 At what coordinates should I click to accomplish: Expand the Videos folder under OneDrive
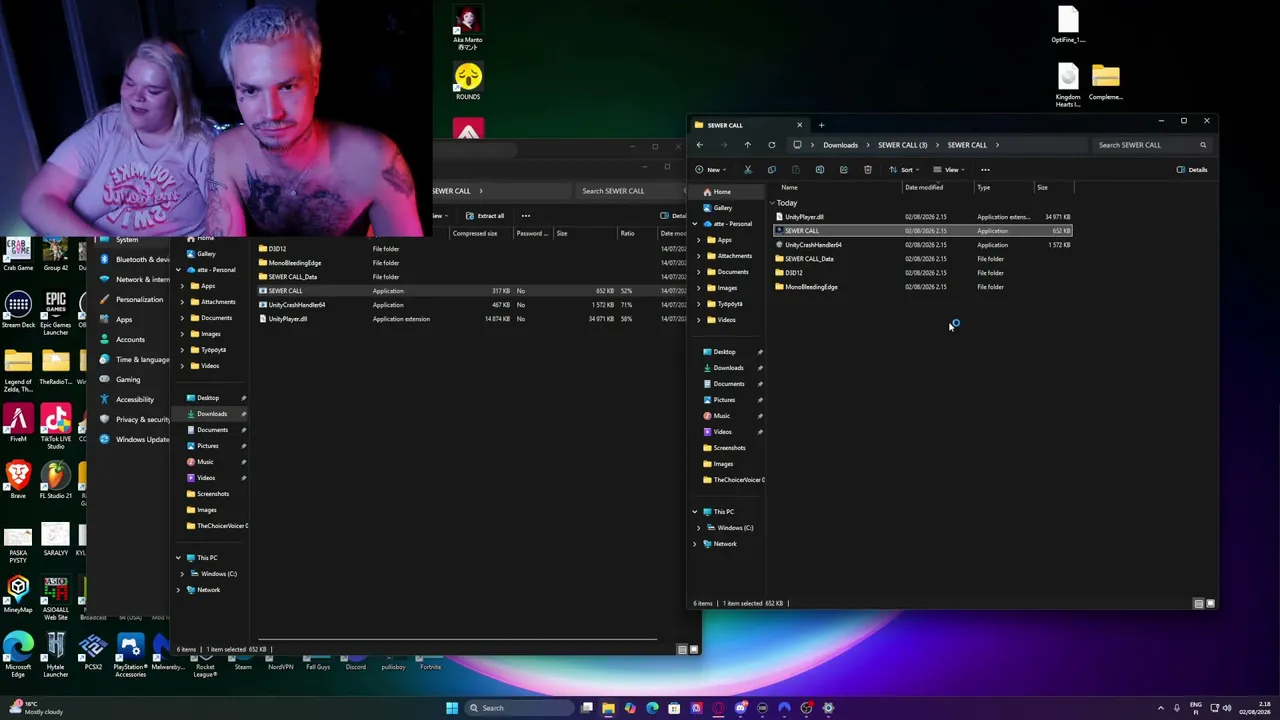699,320
